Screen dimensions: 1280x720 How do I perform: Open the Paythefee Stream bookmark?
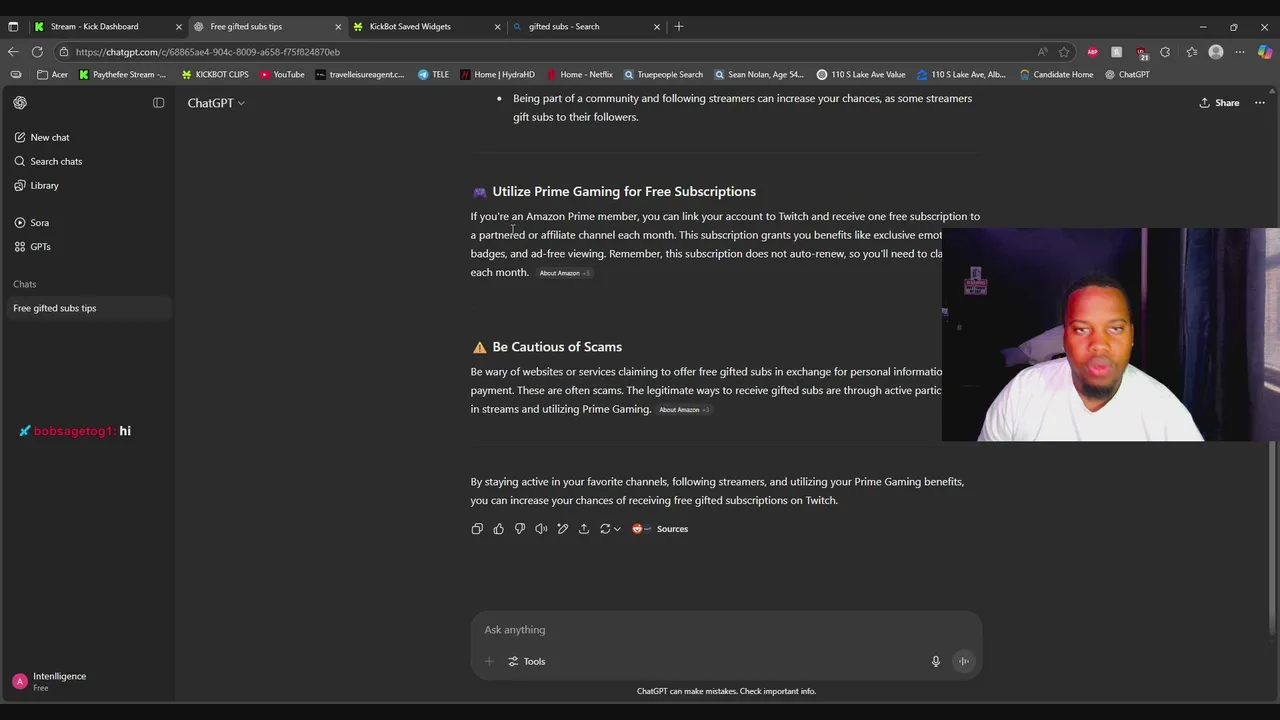(x=123, y=75)
